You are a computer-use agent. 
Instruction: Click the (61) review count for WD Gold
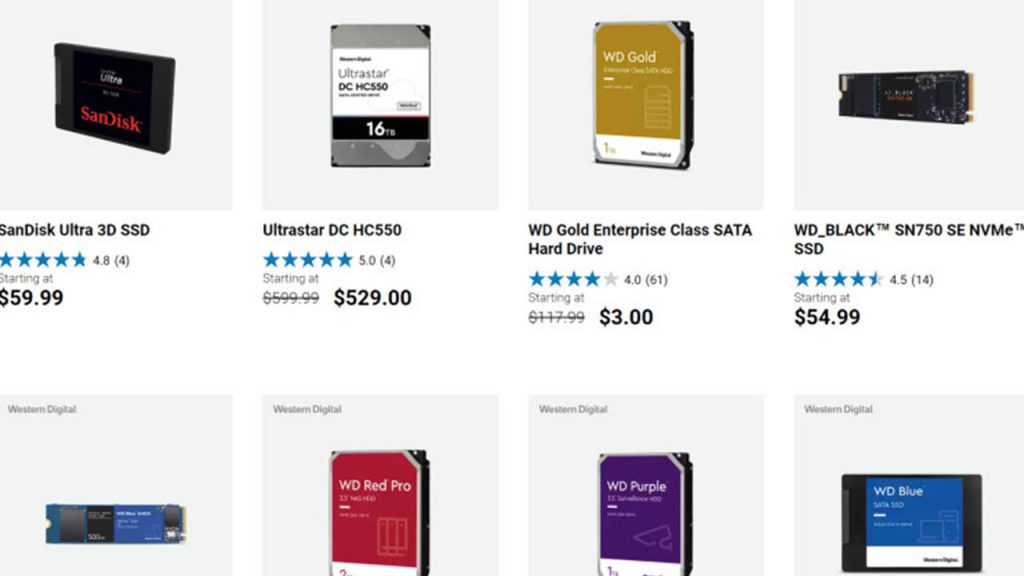657,280
